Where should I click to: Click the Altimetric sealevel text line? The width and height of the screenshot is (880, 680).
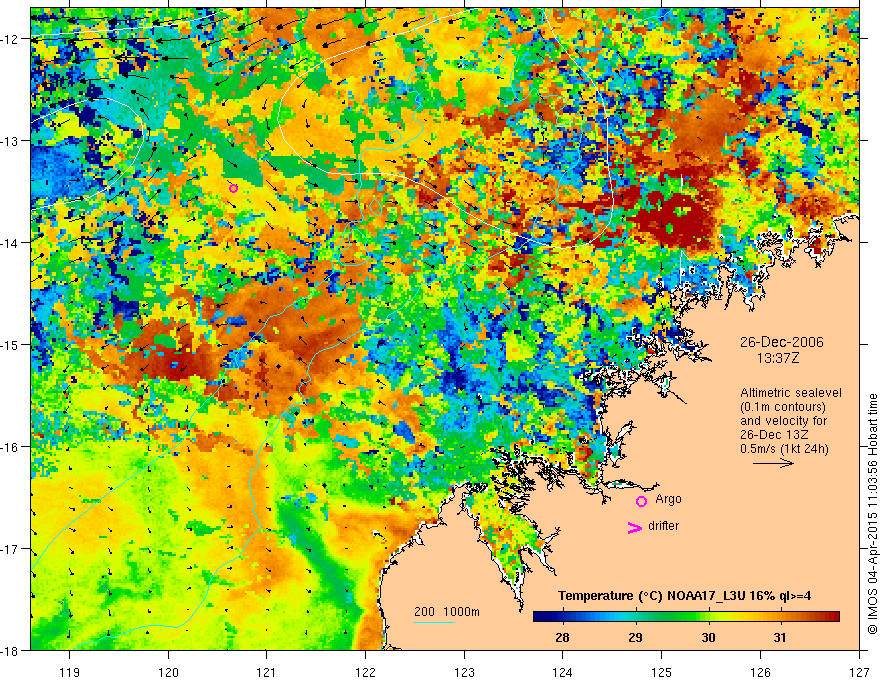791,393
